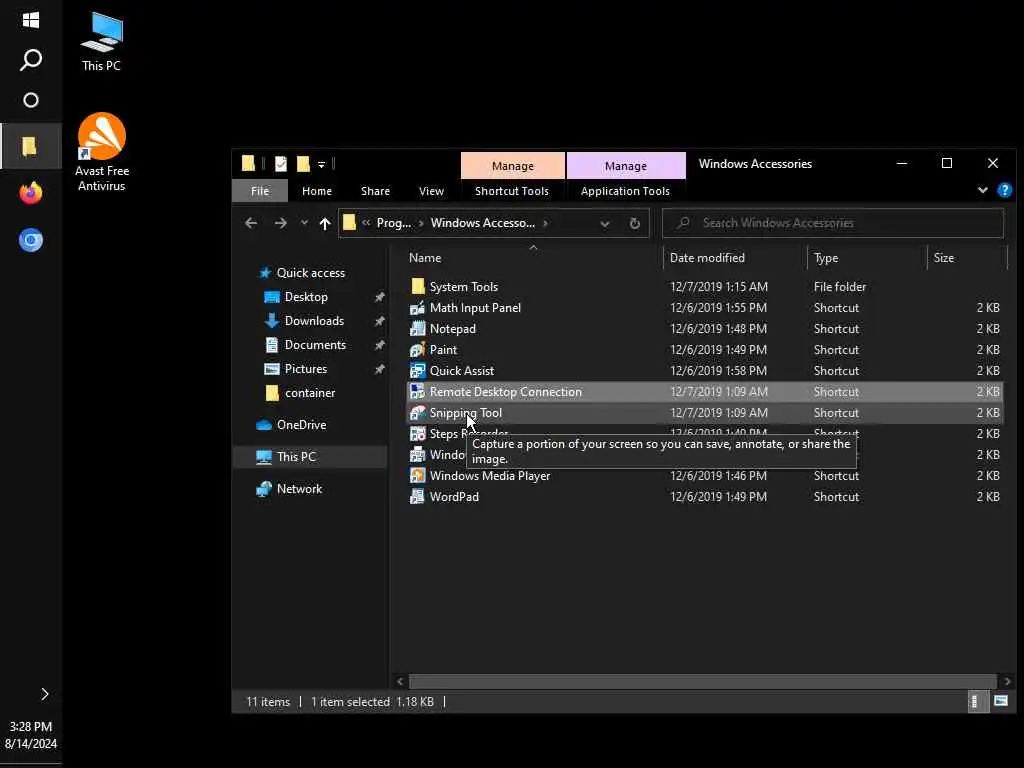Click the horizontal scrollbar in file list
Screen dimensions: 1024x768
703,681
